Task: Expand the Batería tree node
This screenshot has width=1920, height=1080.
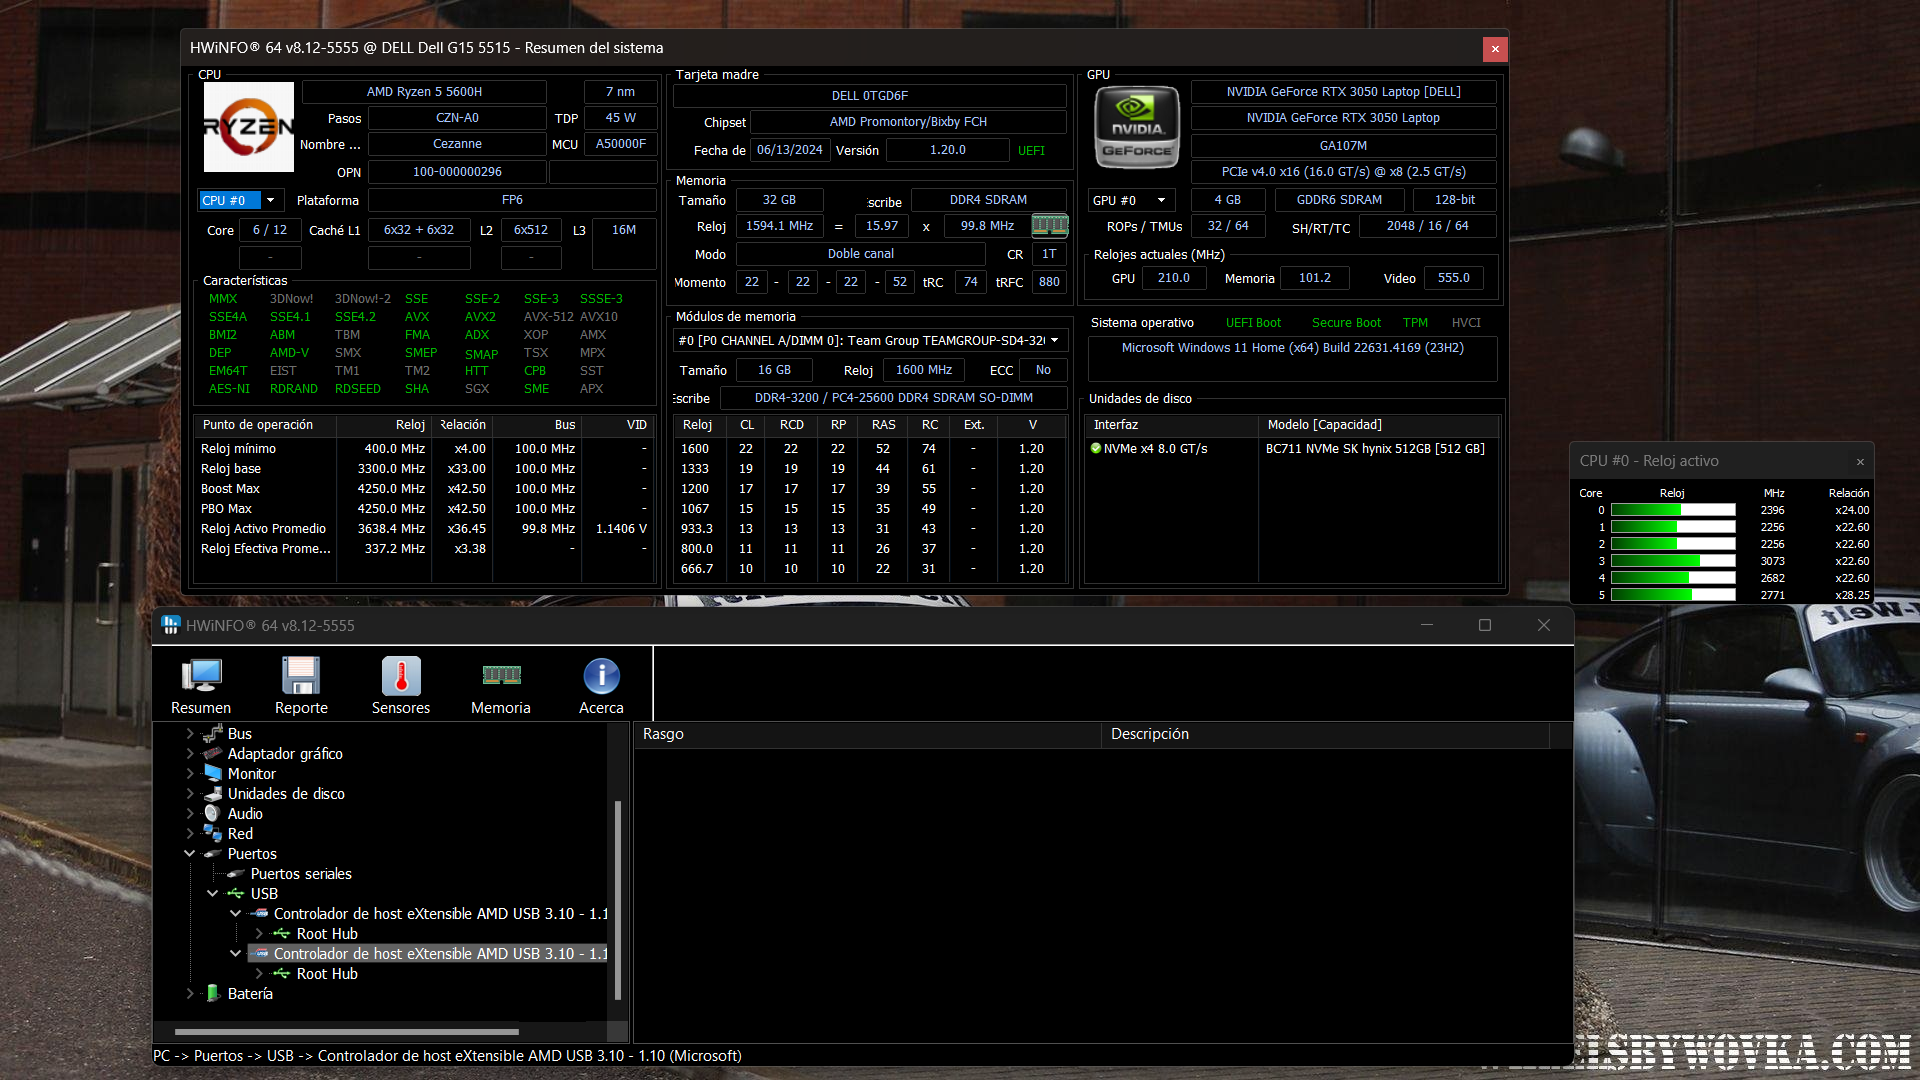Action: [190, 994]
